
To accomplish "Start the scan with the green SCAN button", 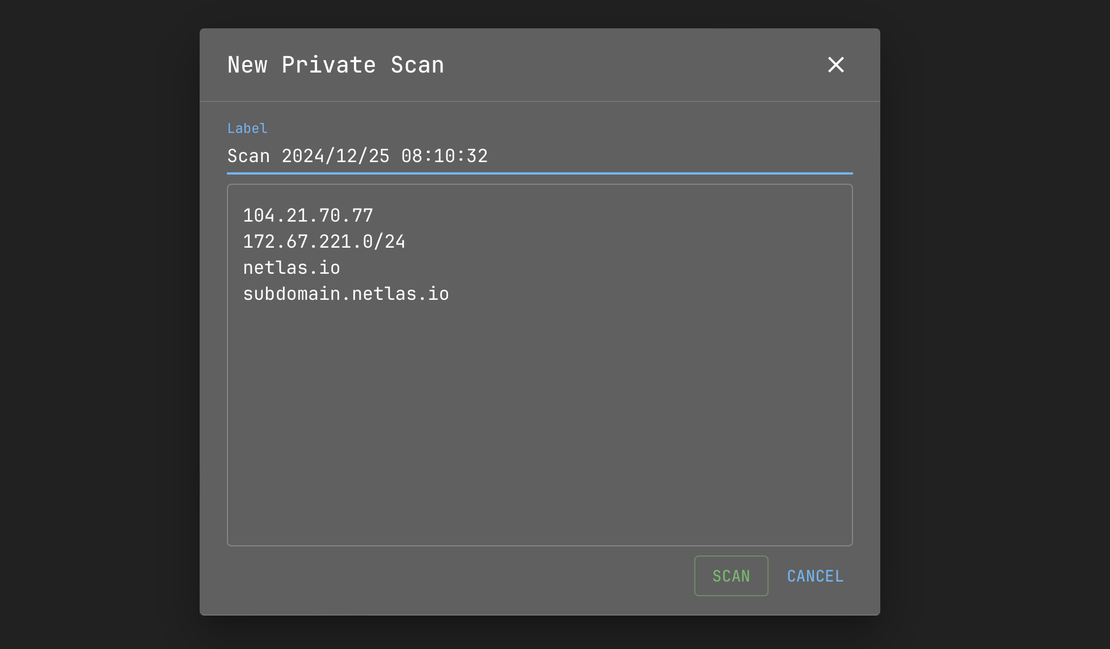I will tap(731, 576).
